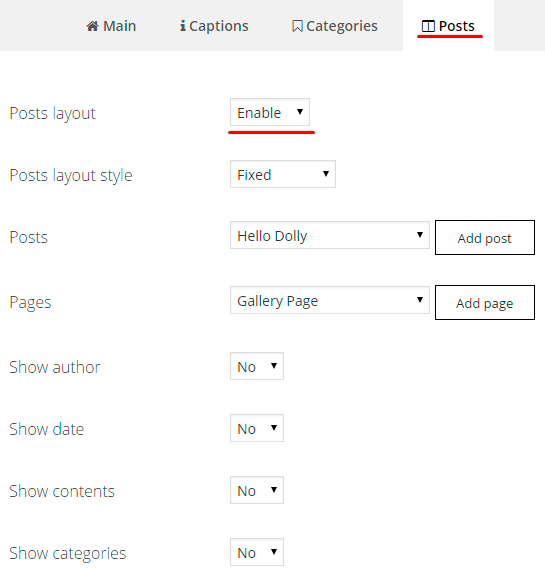Click the info icon beside Captions

(x=183, y=26)
